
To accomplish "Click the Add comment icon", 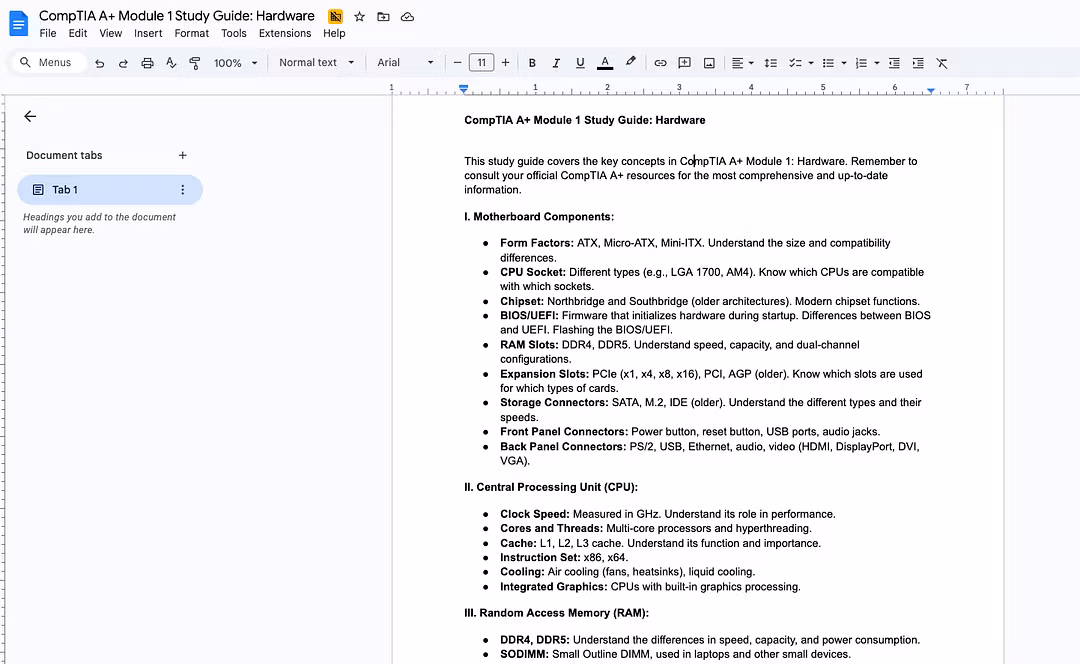I will pyautogui.click(x=685, y=63).
